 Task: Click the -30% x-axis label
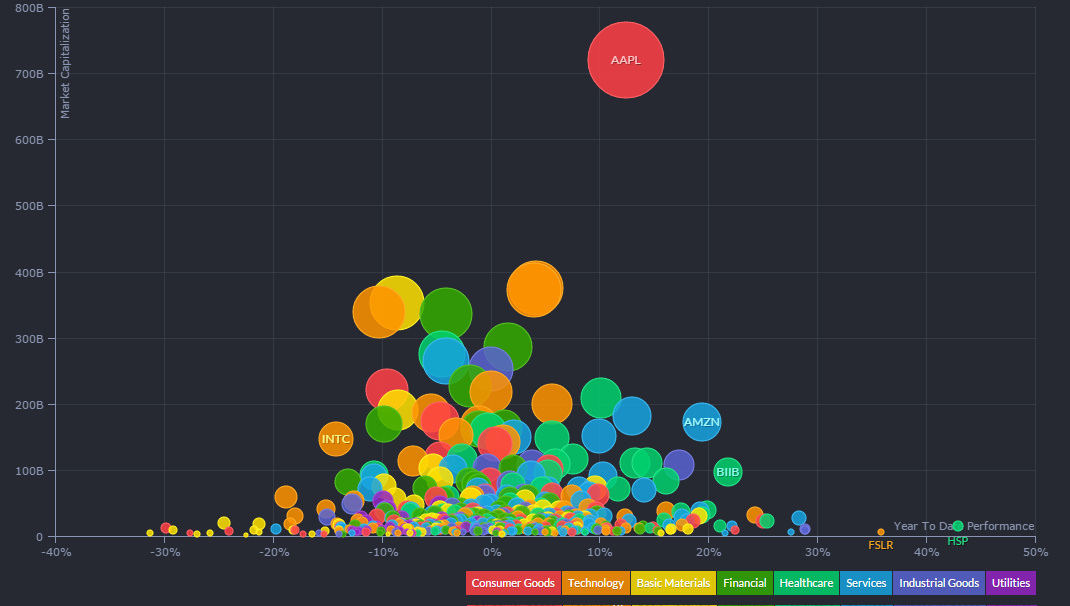pos(165,552)
